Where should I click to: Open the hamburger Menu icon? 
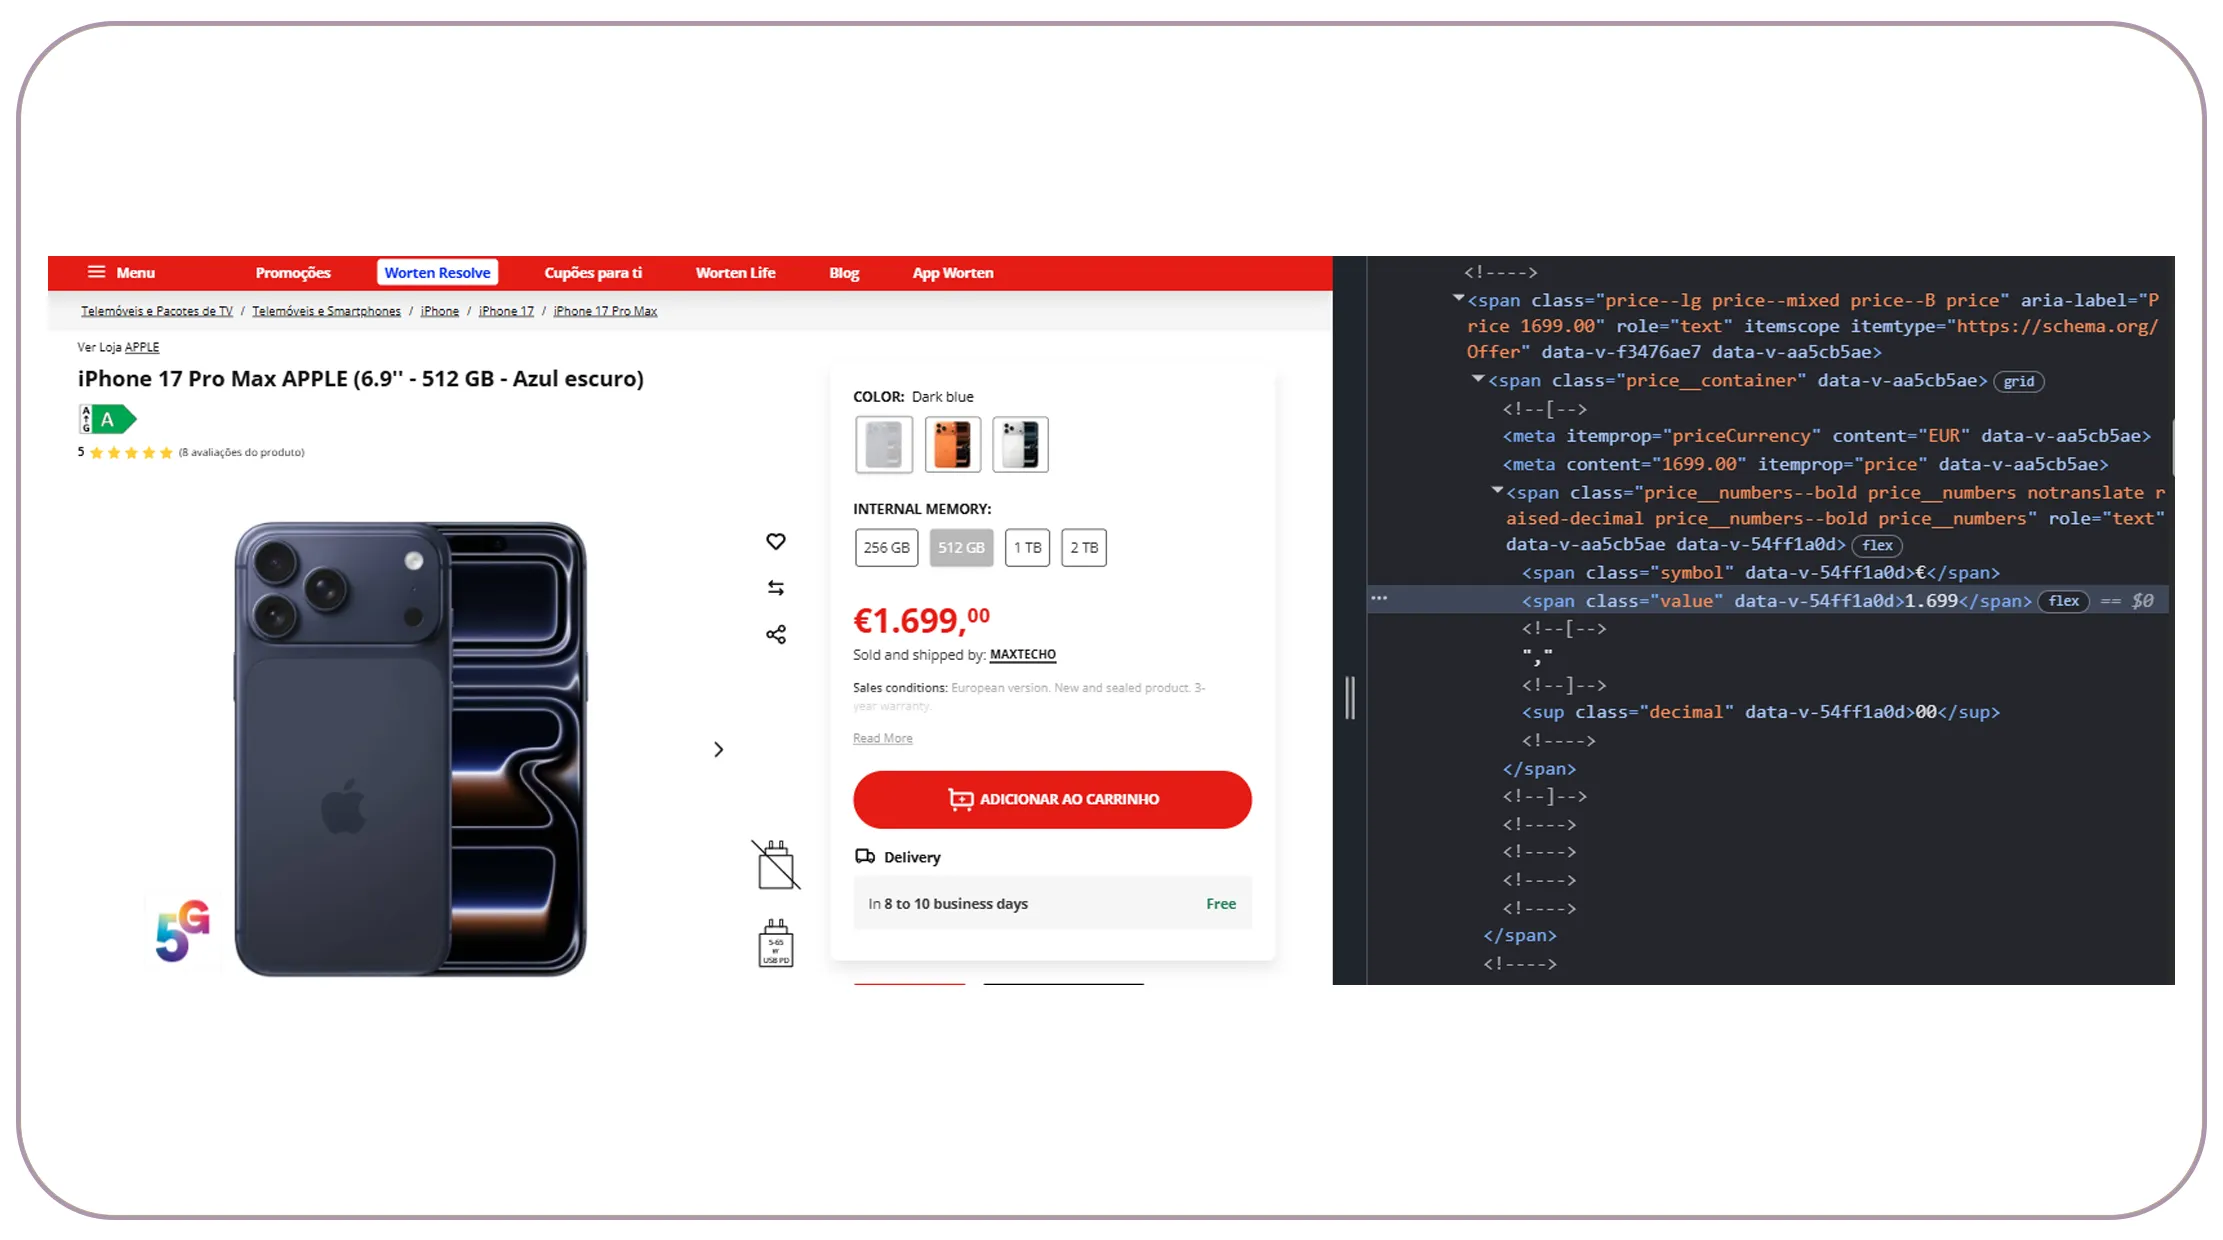point(96,272)
